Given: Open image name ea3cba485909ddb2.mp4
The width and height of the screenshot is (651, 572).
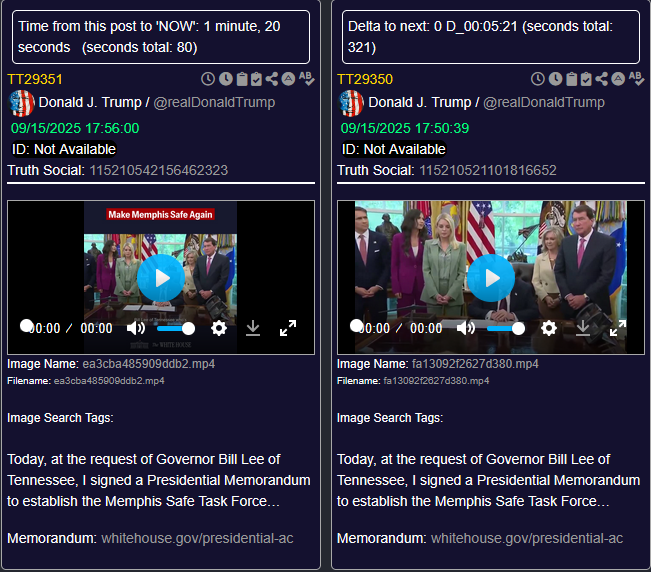Looking at the screenshot, I should 149,364.
